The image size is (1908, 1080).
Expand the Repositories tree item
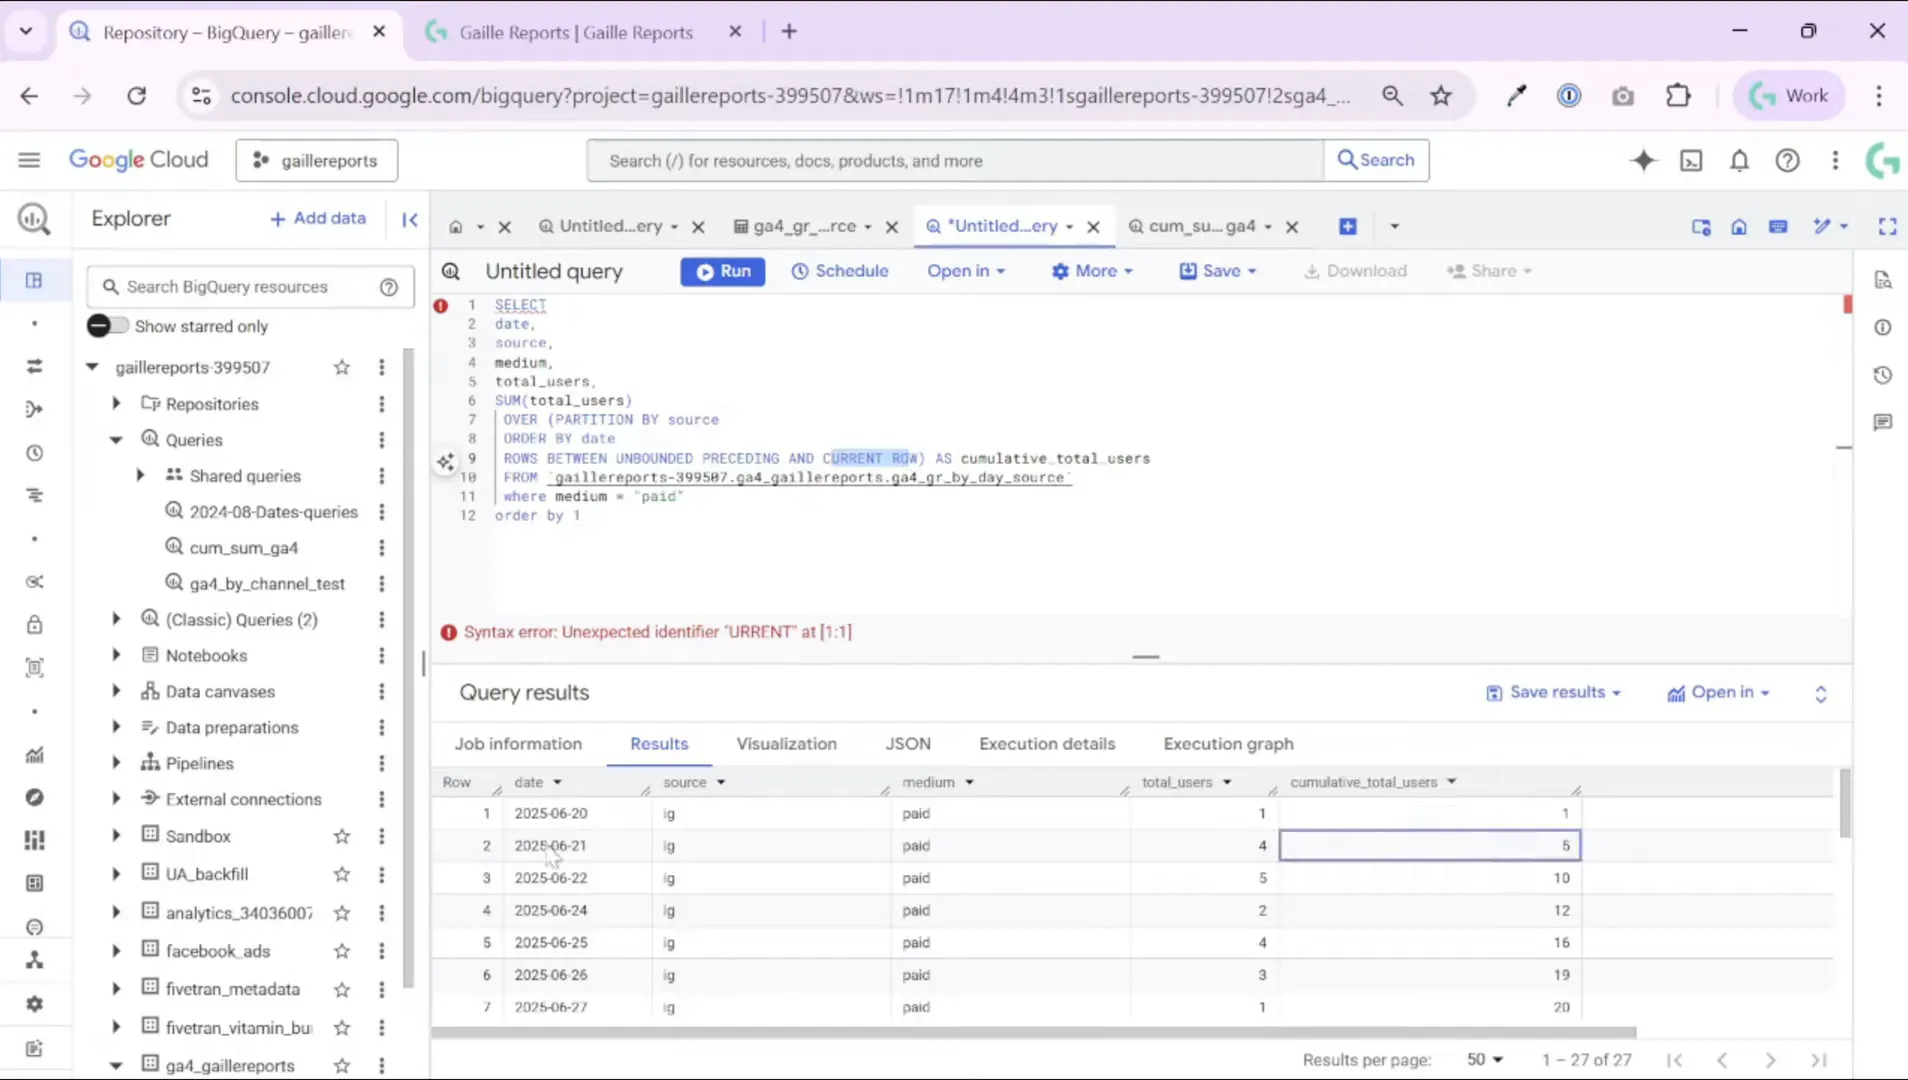click(x=116, y=403)
